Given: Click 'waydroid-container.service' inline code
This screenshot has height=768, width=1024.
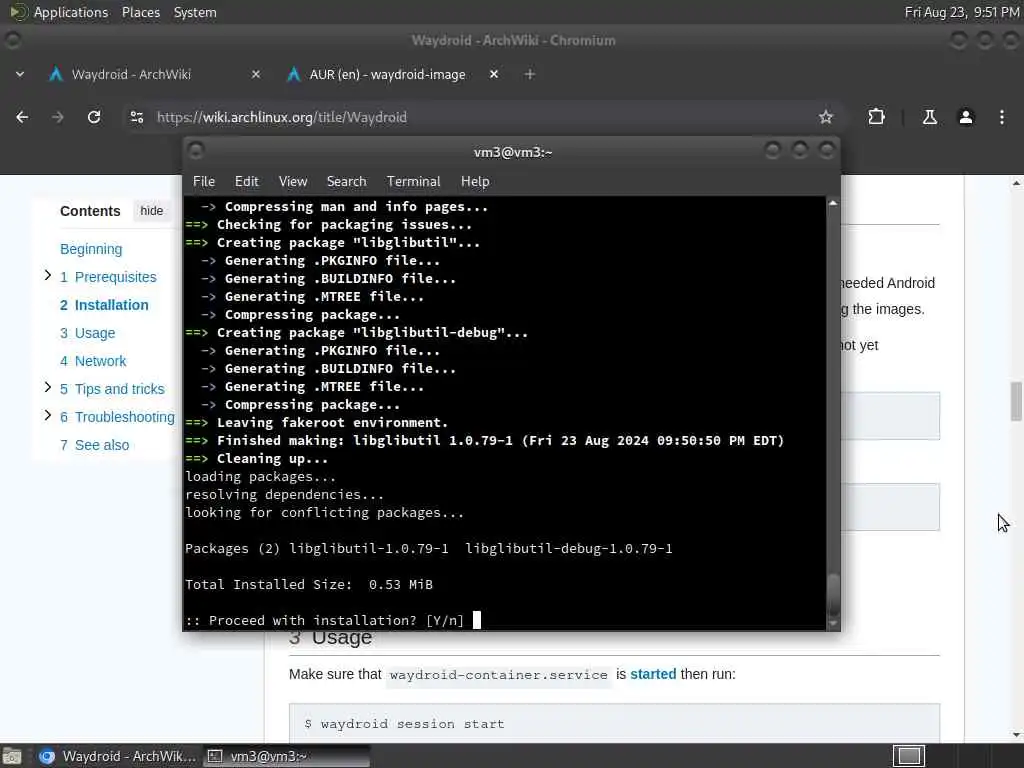Looking at the screenshot, I should 498,675.
